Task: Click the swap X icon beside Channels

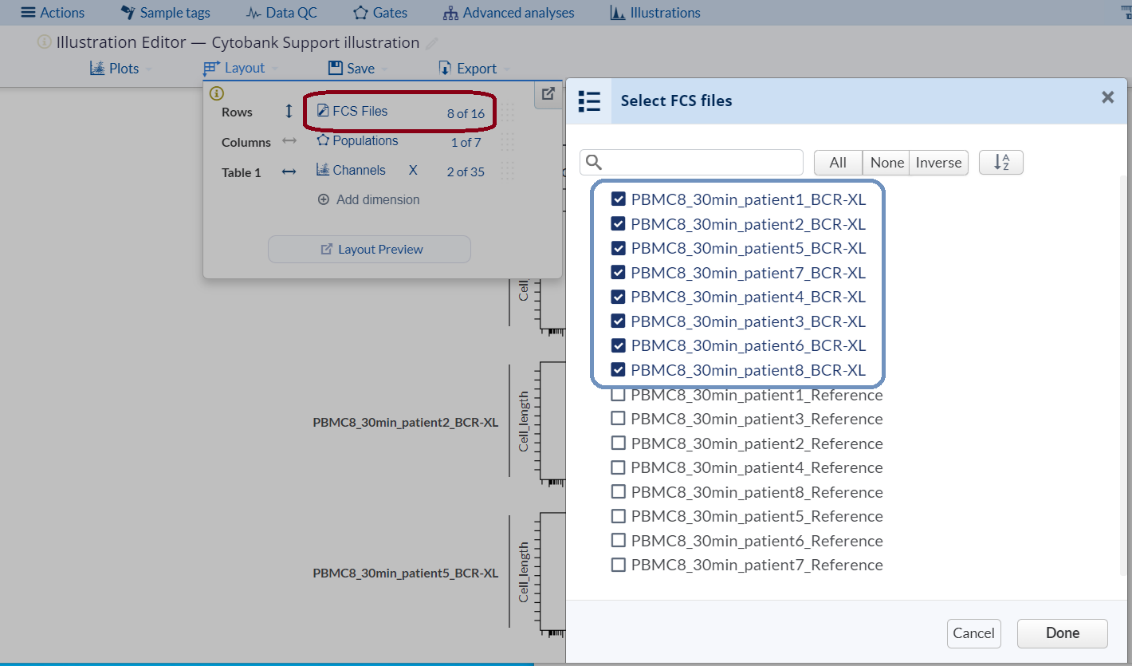Action: pyautogui.click(x=413, y=171)
